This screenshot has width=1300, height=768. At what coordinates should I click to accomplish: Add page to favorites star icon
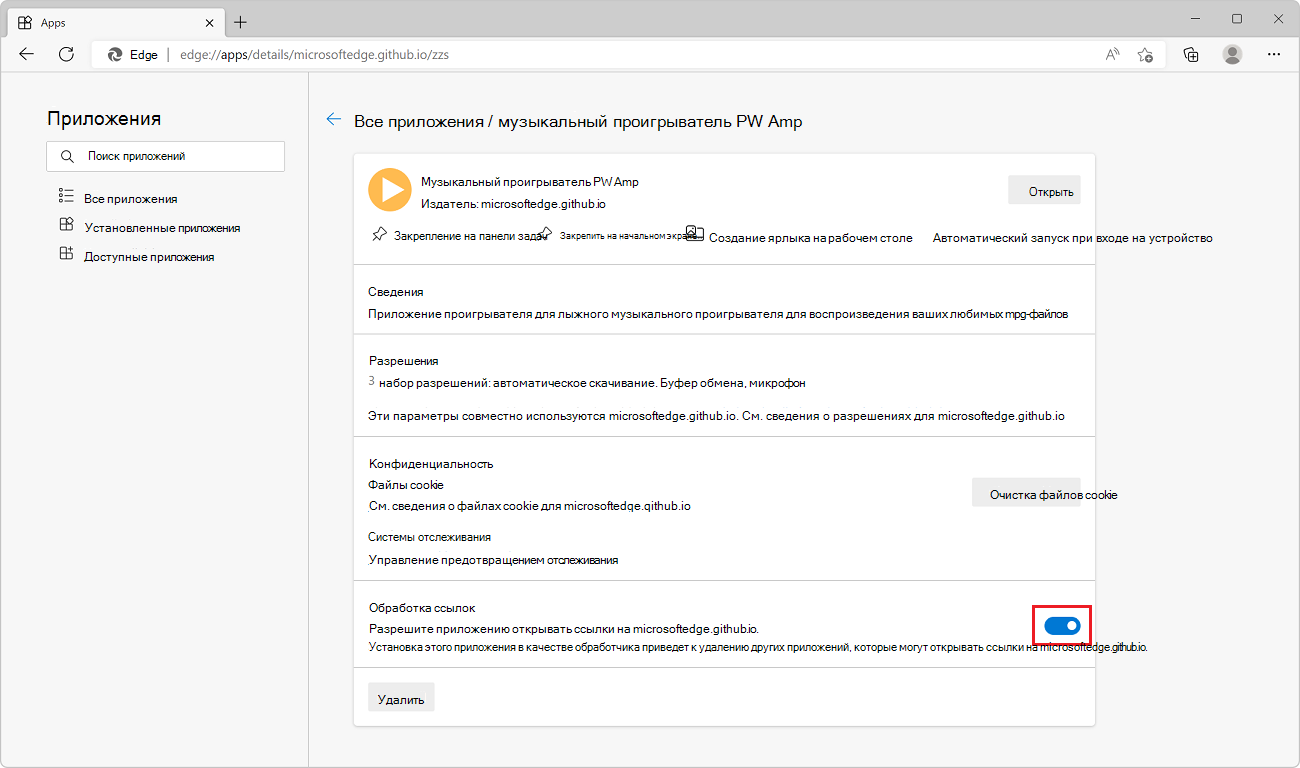pyautogui.click(x=1145, y=55)
